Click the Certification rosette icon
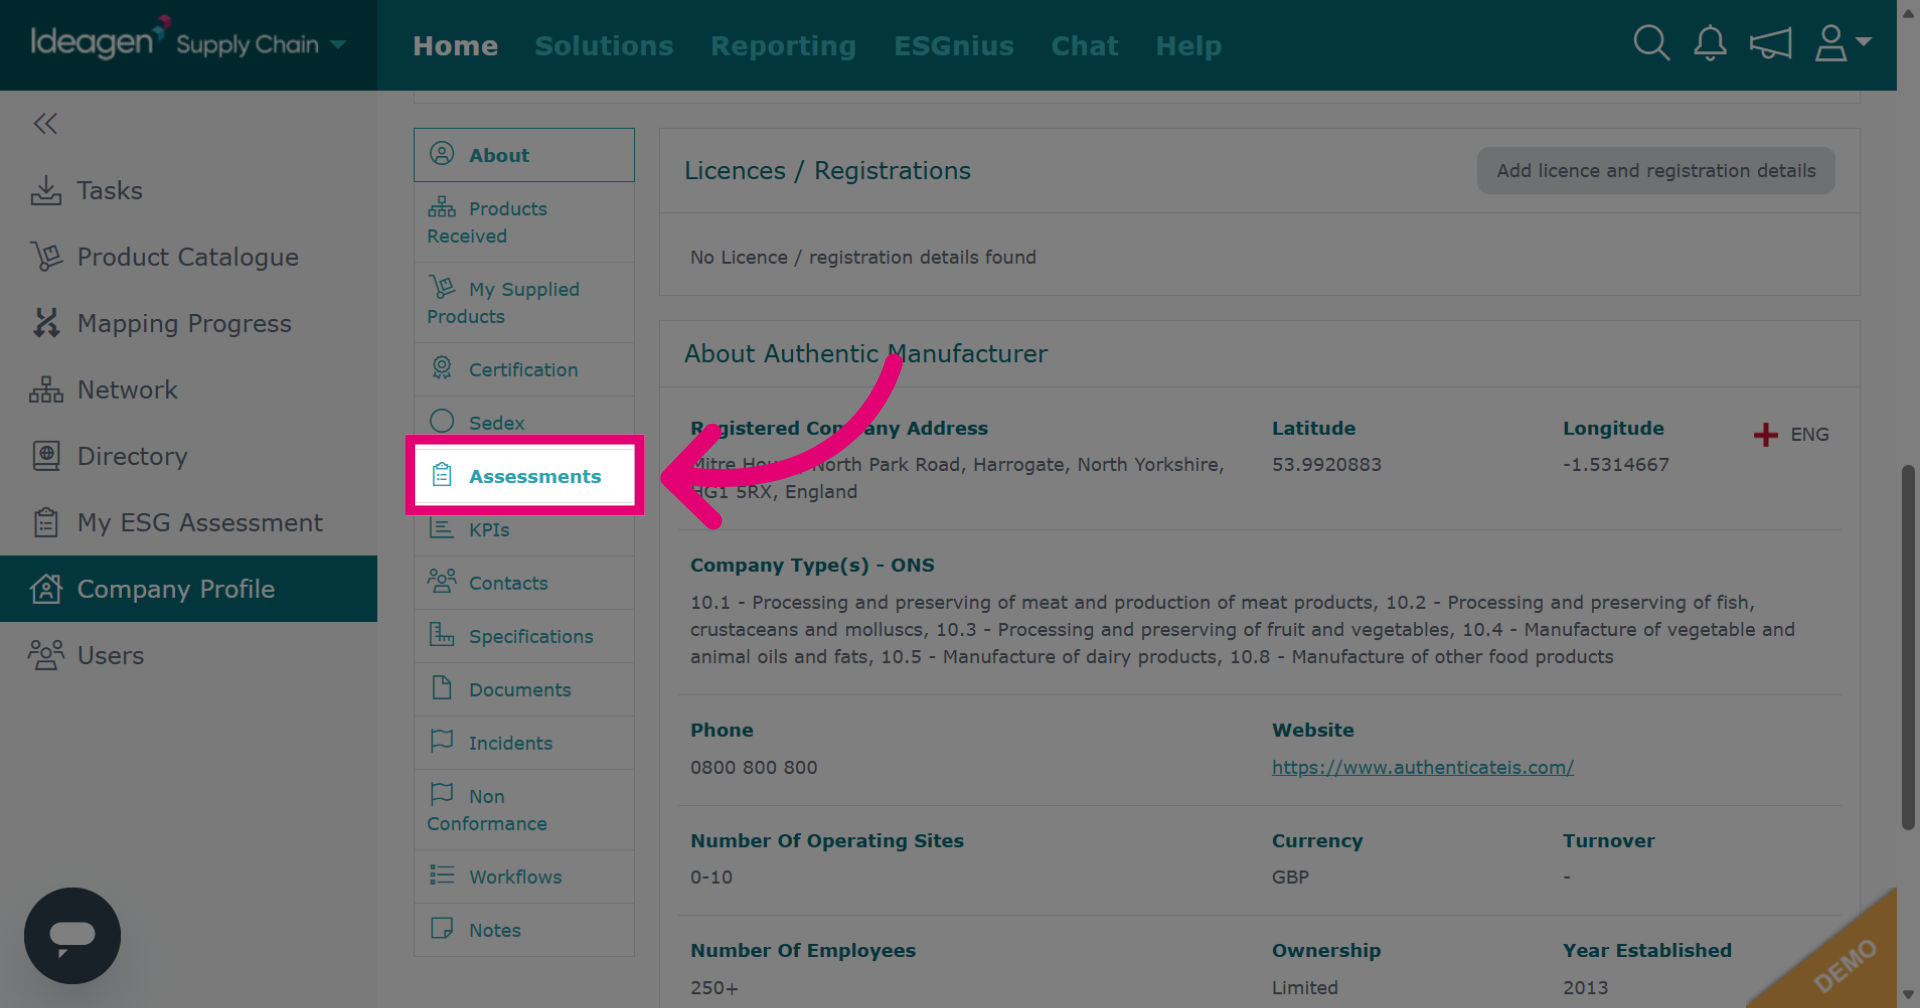 442,368
